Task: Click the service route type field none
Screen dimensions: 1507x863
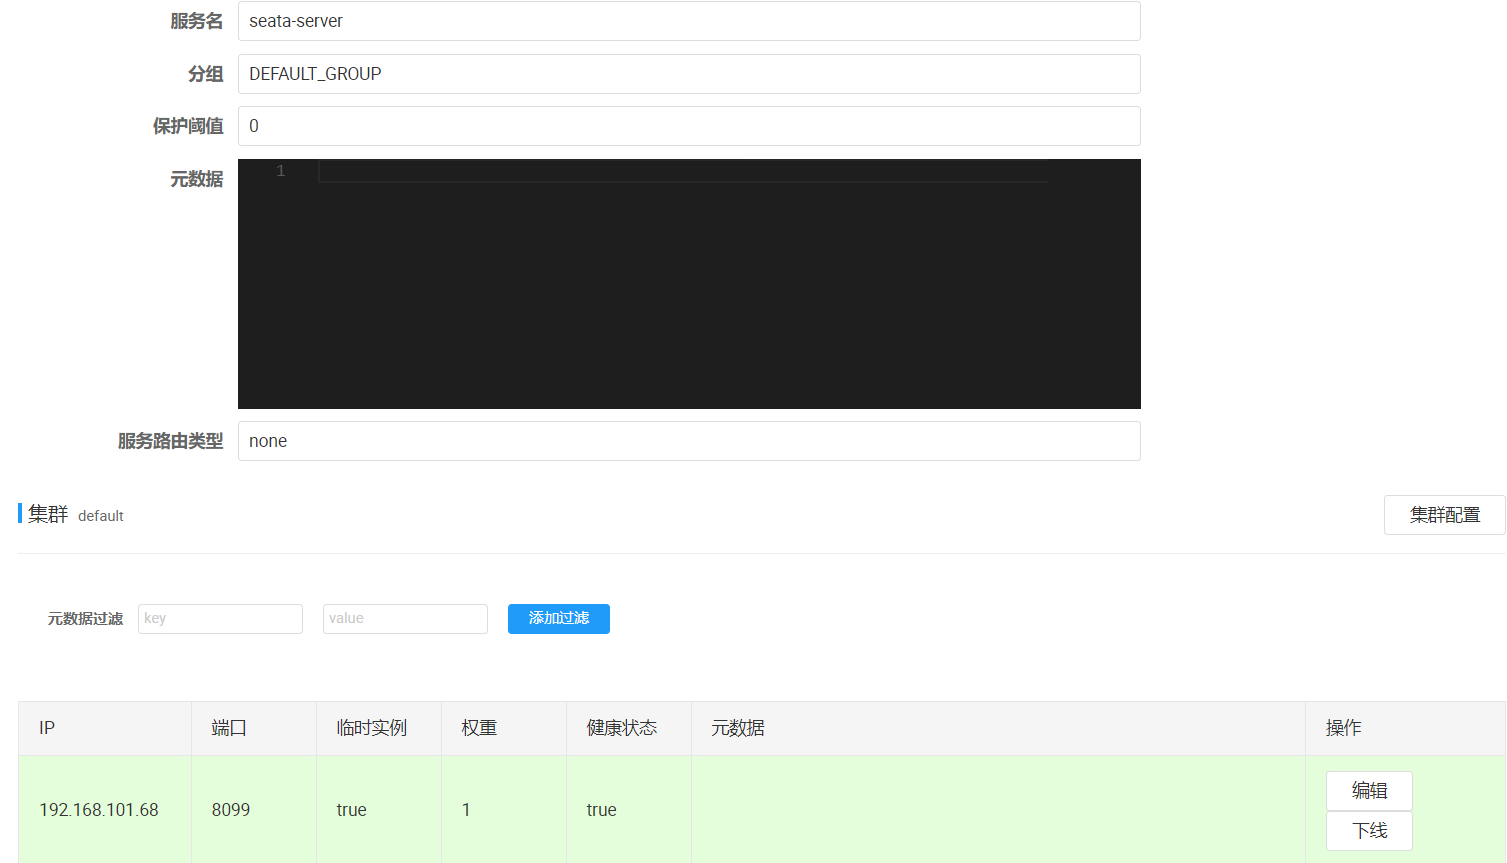Action: coord(689,441)
